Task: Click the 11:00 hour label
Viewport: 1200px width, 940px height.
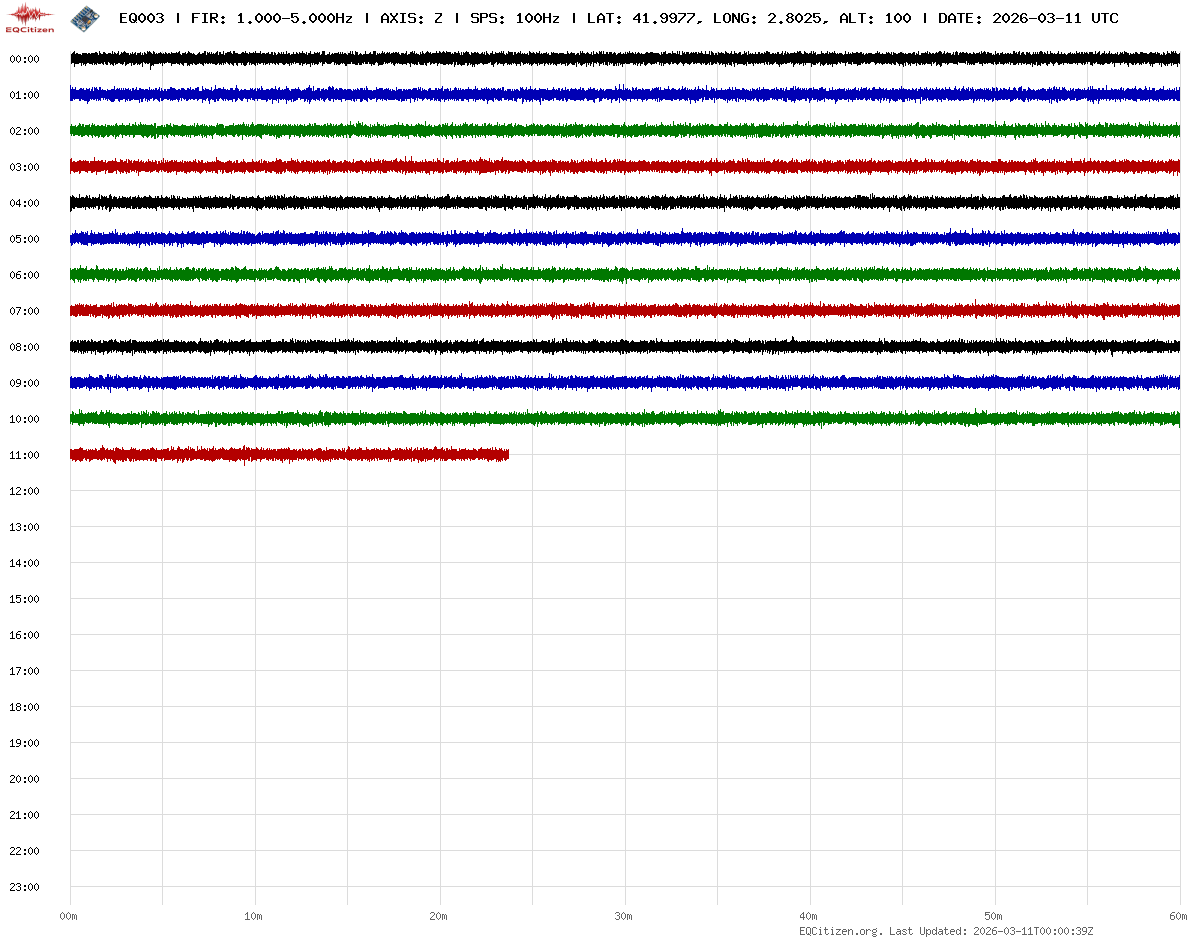Action: pyautogui.click(x=24, y=455)
